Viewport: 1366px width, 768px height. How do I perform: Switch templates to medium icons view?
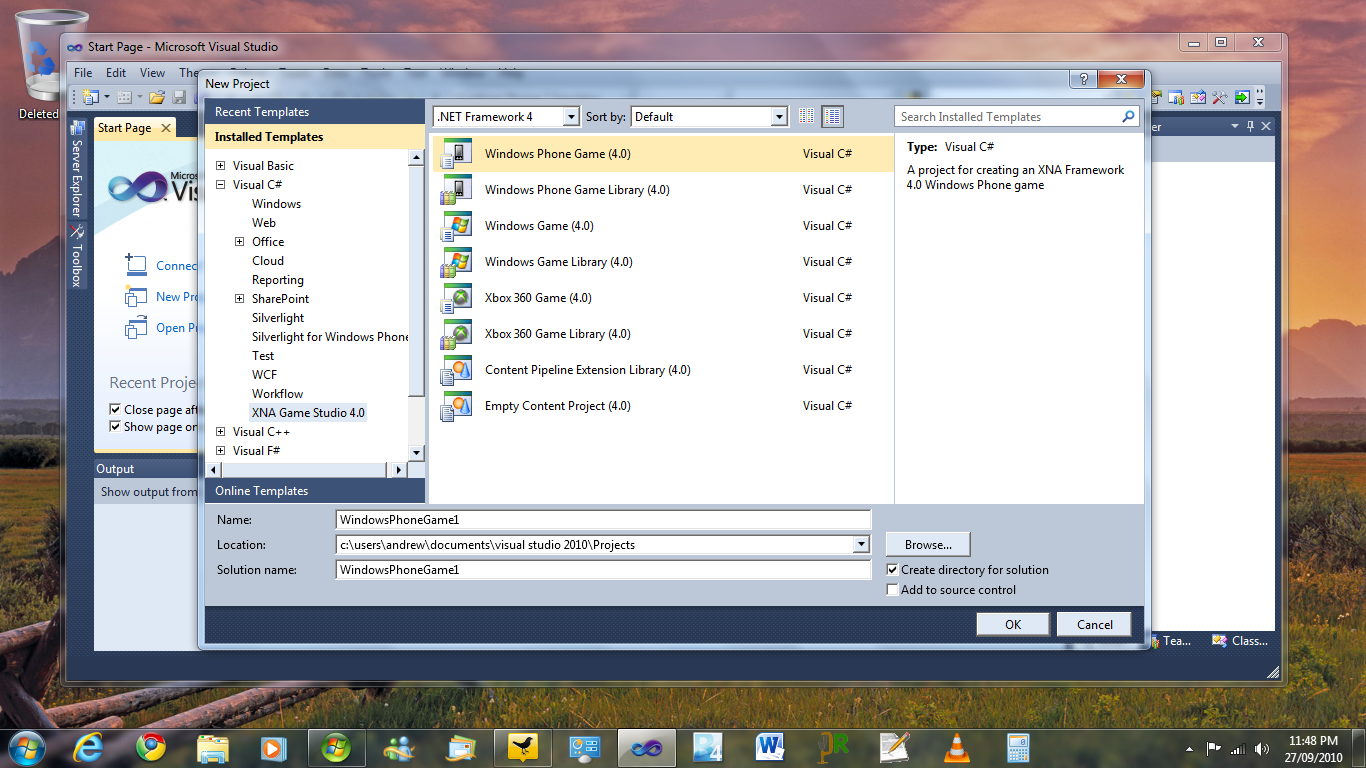click(832, 117)
